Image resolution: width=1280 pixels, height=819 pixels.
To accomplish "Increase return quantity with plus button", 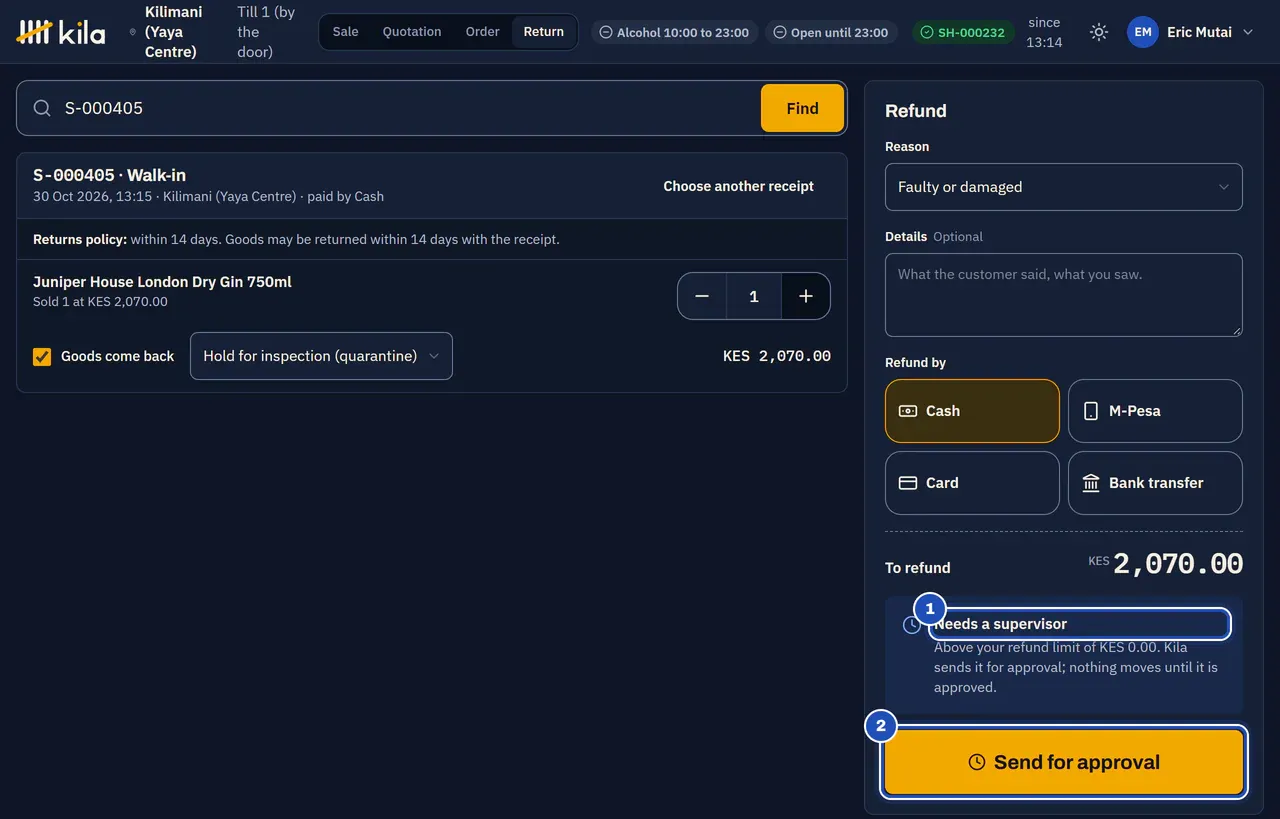I will click(x=806, y=296).
